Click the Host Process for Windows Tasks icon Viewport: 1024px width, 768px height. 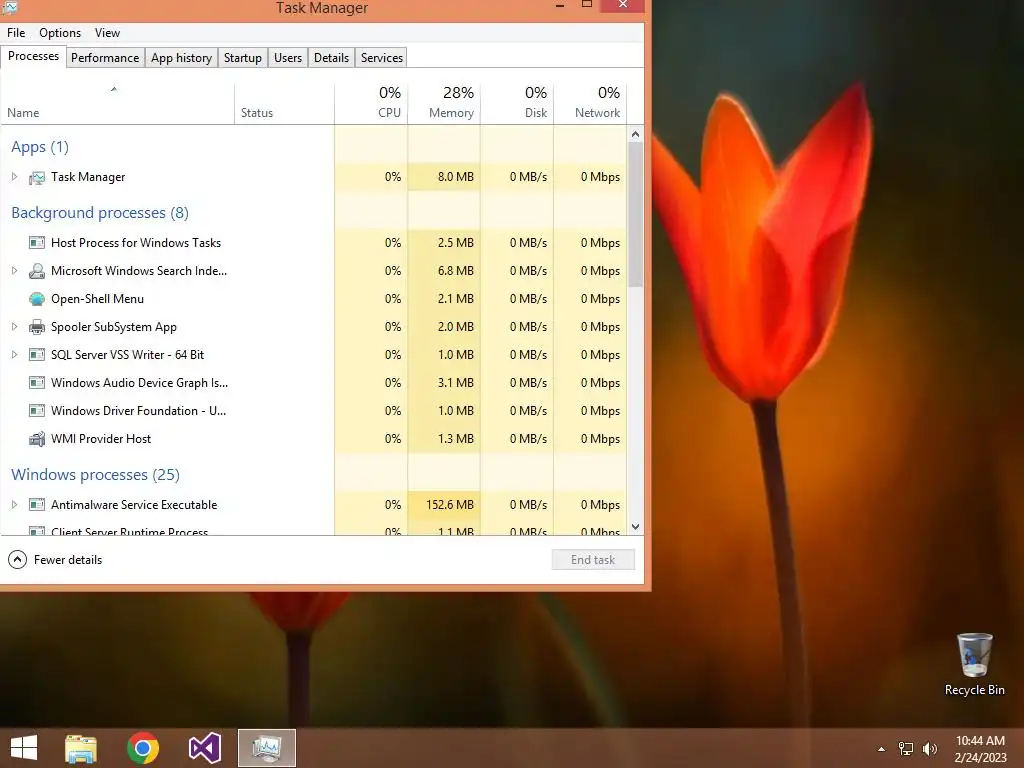tap(37, 243)
